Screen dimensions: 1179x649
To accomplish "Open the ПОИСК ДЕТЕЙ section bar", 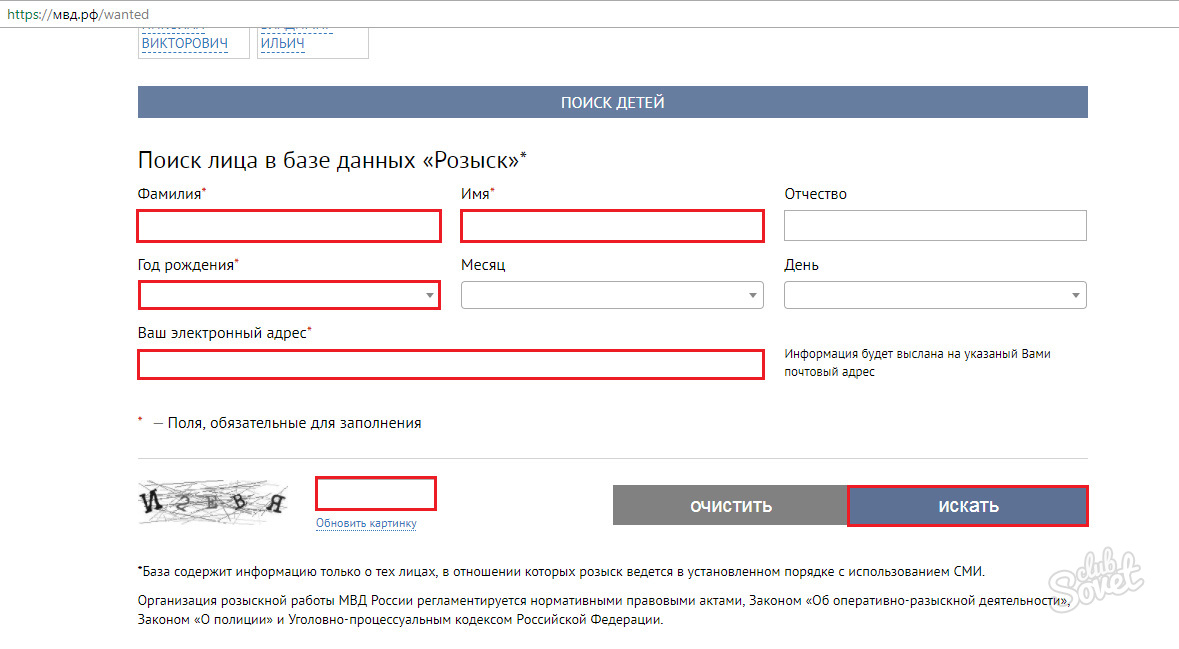I will point(612,102).
